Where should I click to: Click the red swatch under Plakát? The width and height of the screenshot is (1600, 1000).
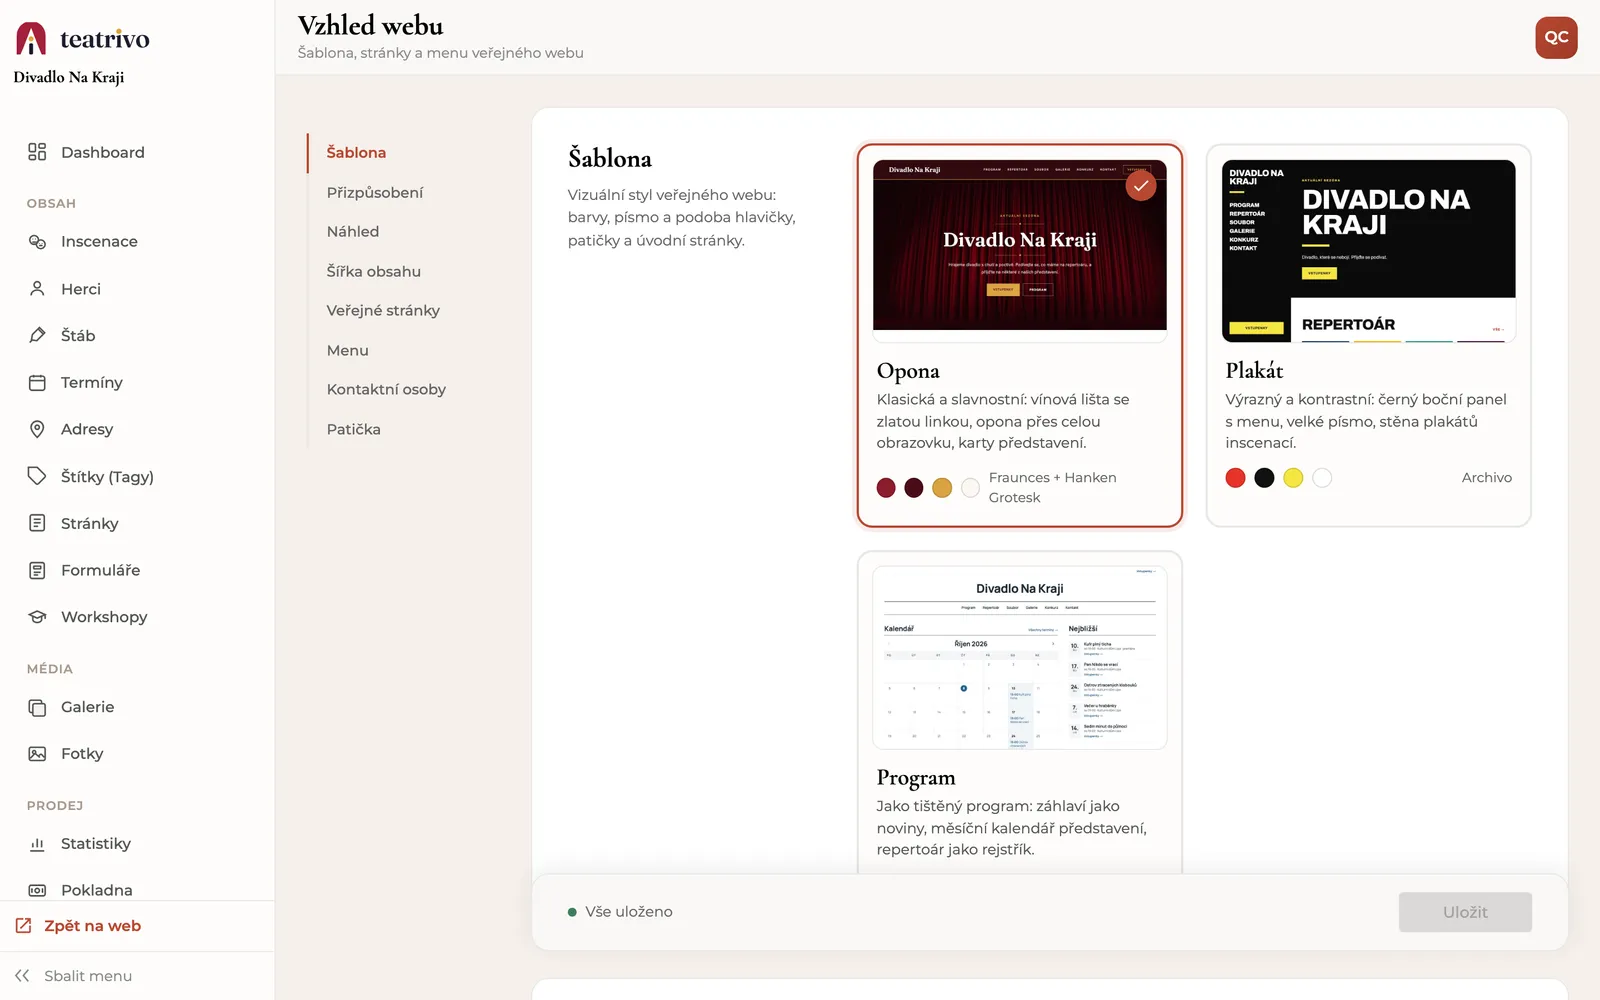click(1235, 478)
